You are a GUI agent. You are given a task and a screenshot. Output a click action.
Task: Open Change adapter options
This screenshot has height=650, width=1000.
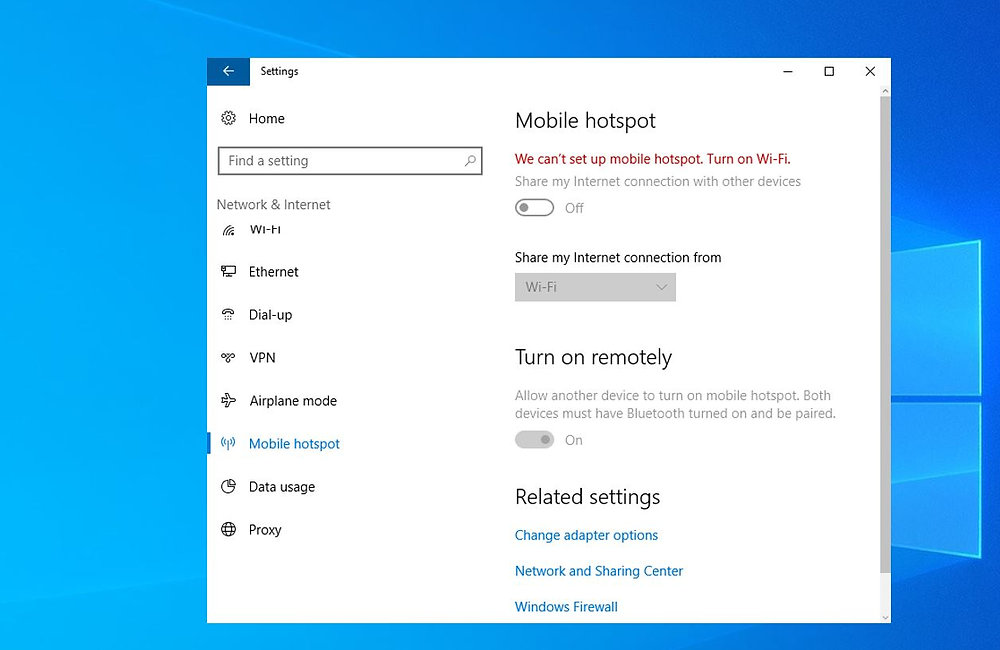pos(586,535)
